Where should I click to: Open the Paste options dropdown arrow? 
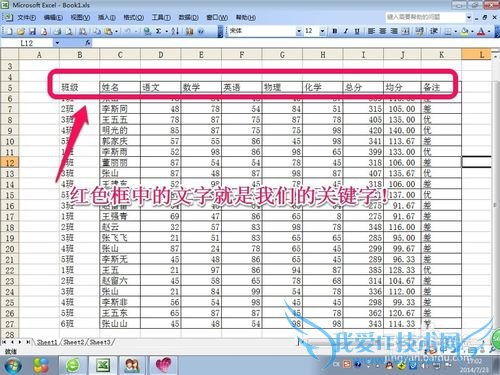116,32
